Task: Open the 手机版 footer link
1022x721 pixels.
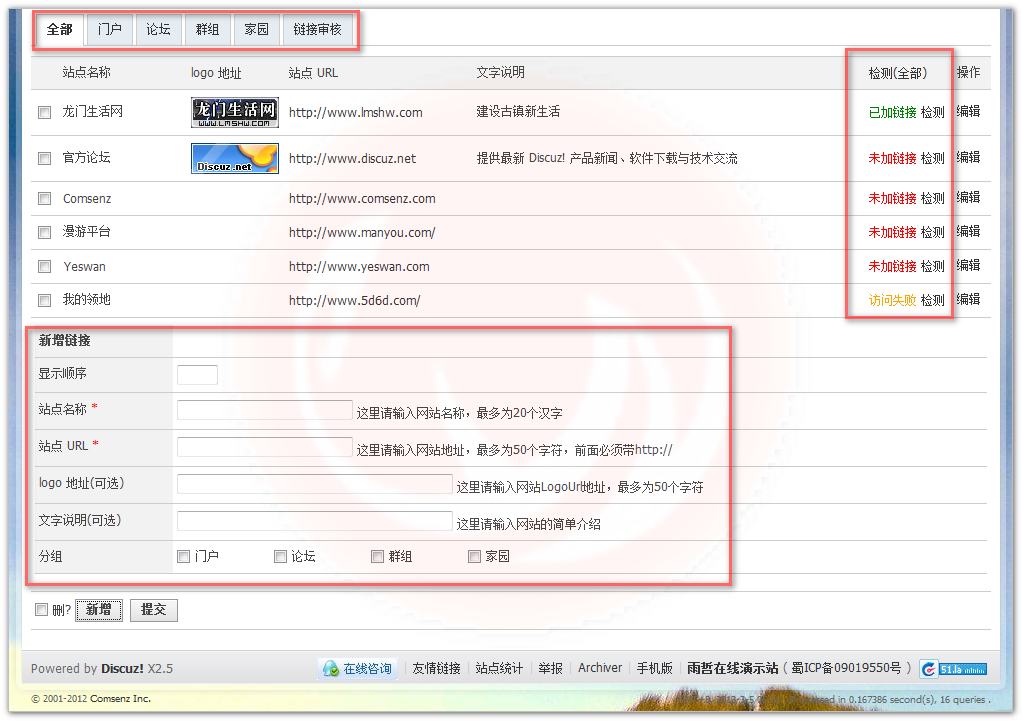Action: pos(654,668)
